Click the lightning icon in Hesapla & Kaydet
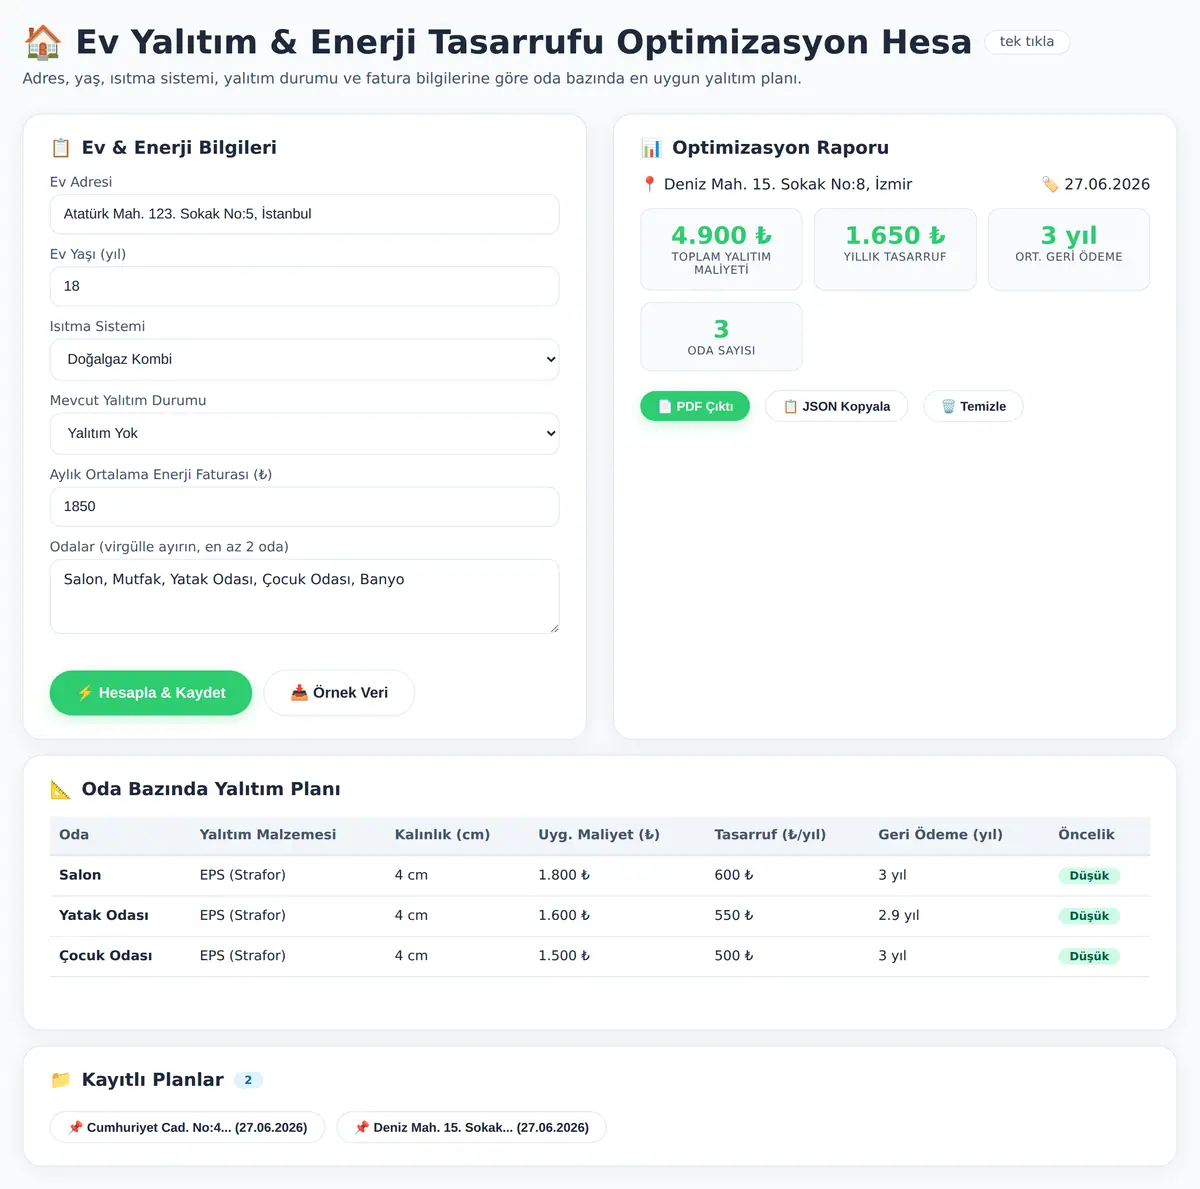 click(85, 693)
